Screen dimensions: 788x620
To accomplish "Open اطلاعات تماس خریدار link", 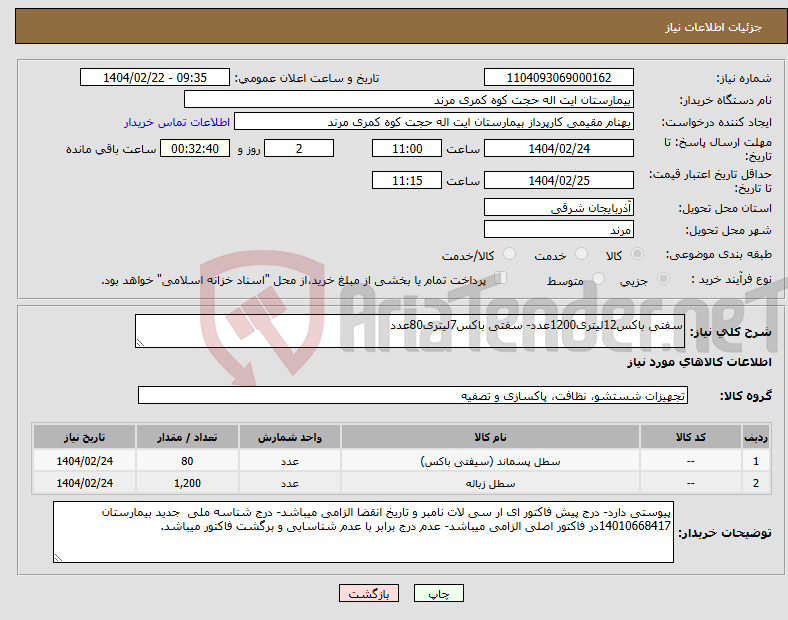I will click(x=177, y=122).
